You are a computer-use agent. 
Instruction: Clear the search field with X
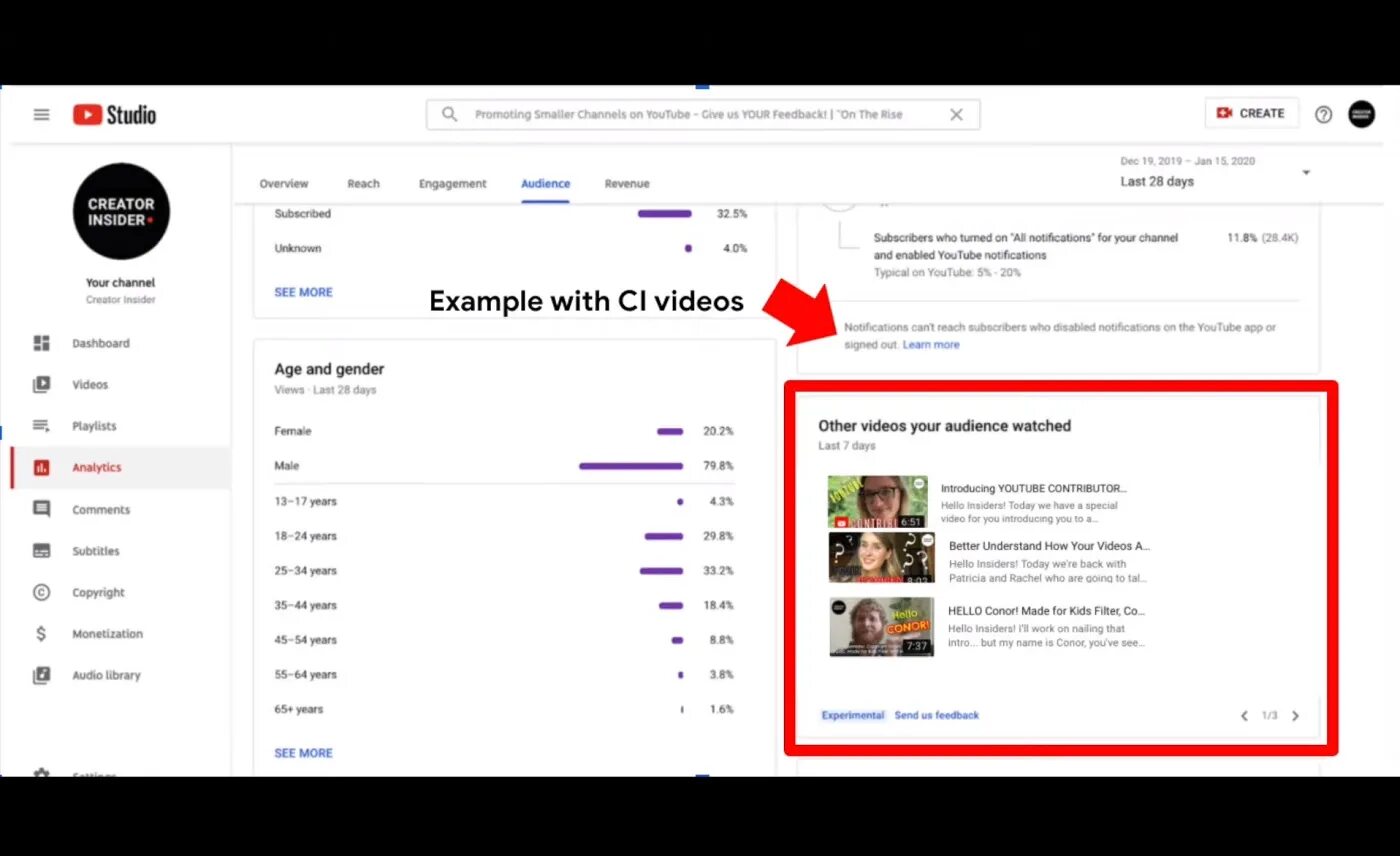(x=956, y=114)
